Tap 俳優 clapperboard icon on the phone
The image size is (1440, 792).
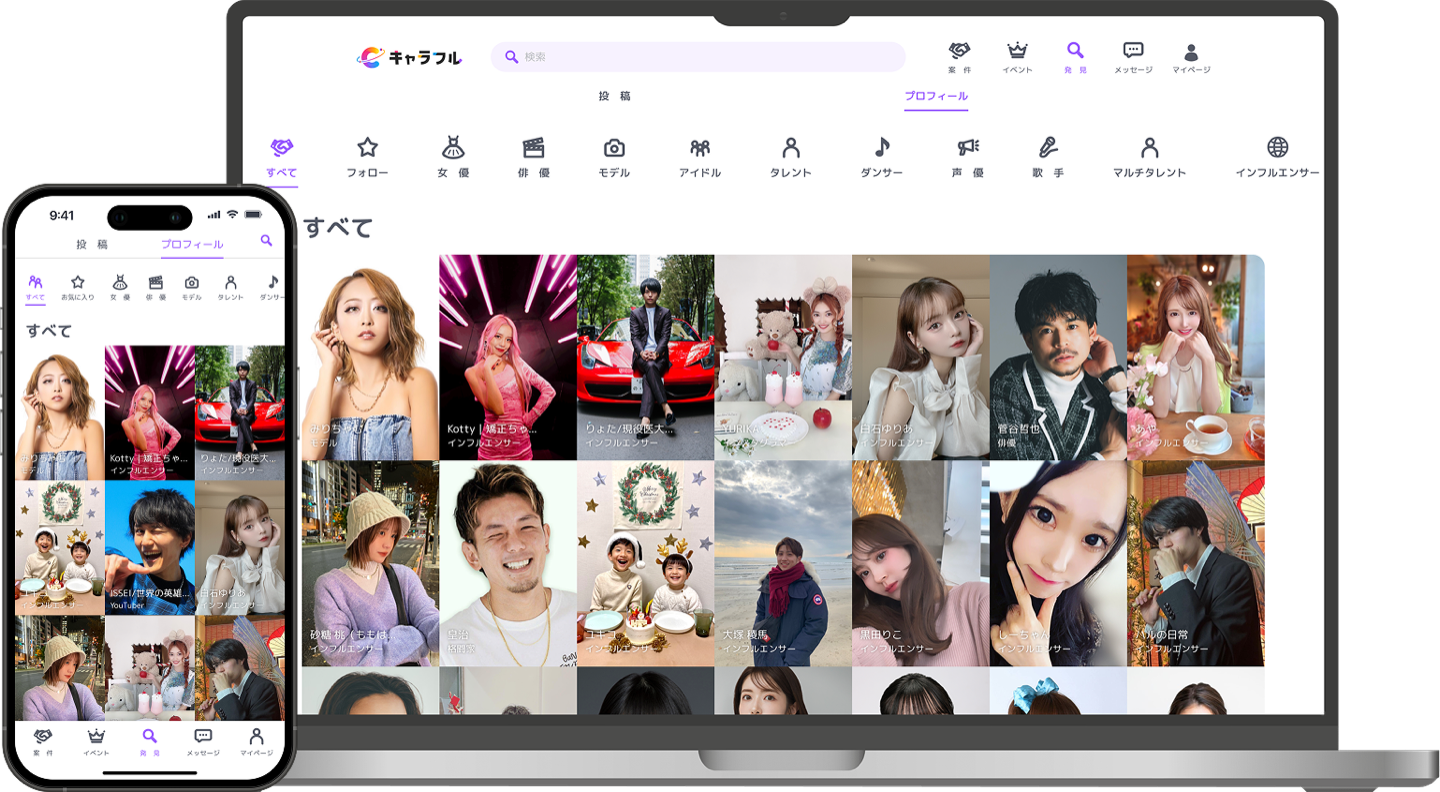click(x=156, y=282)
